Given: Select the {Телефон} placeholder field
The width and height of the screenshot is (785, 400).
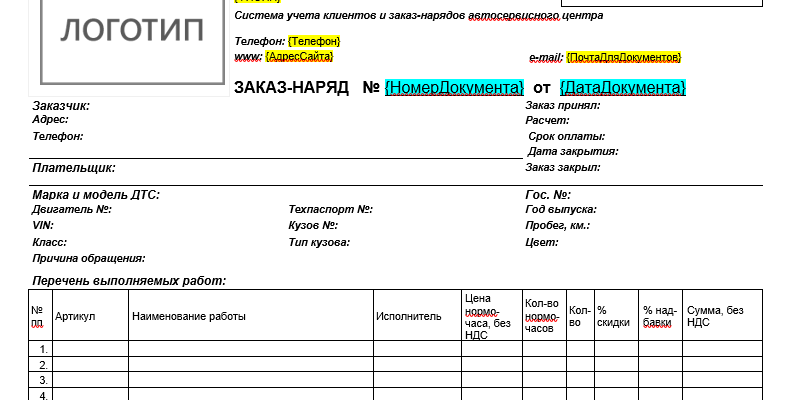Looking at the screenshot, I should coord(314,41).
